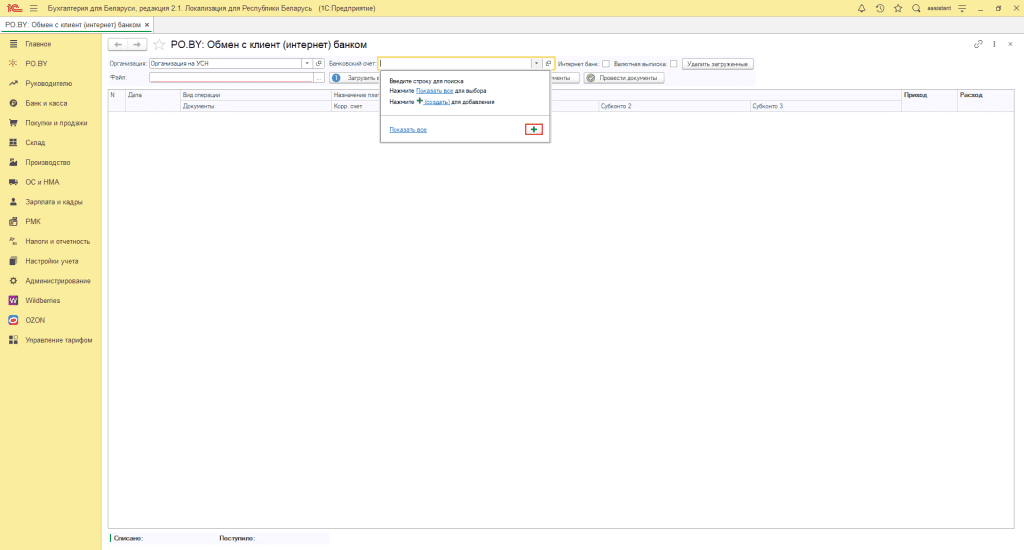Click Удалить загруженные button
The image size is (1024, 550).
pos(717,64)
